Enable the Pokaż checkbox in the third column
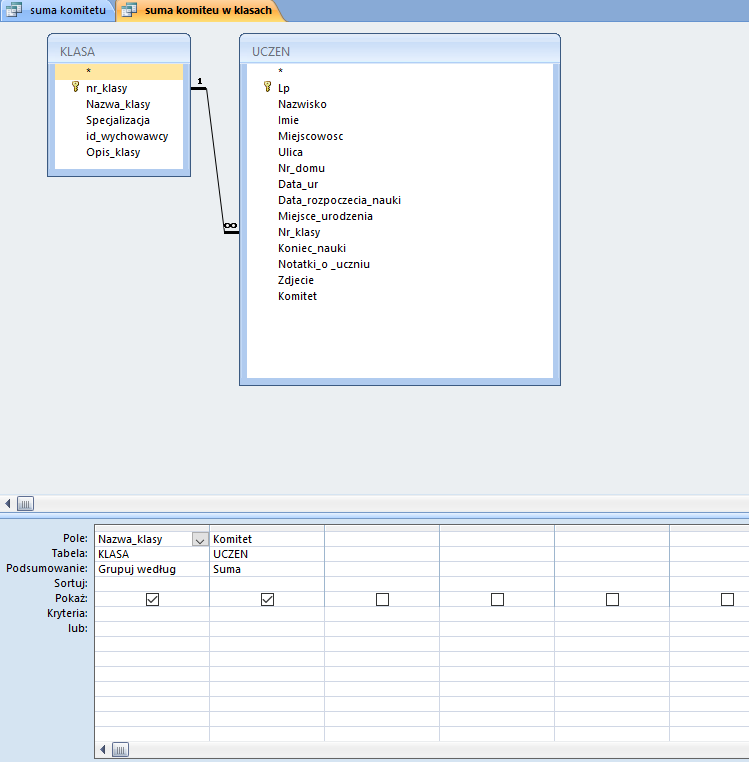 pyautogui.click(x=382, y=599)
